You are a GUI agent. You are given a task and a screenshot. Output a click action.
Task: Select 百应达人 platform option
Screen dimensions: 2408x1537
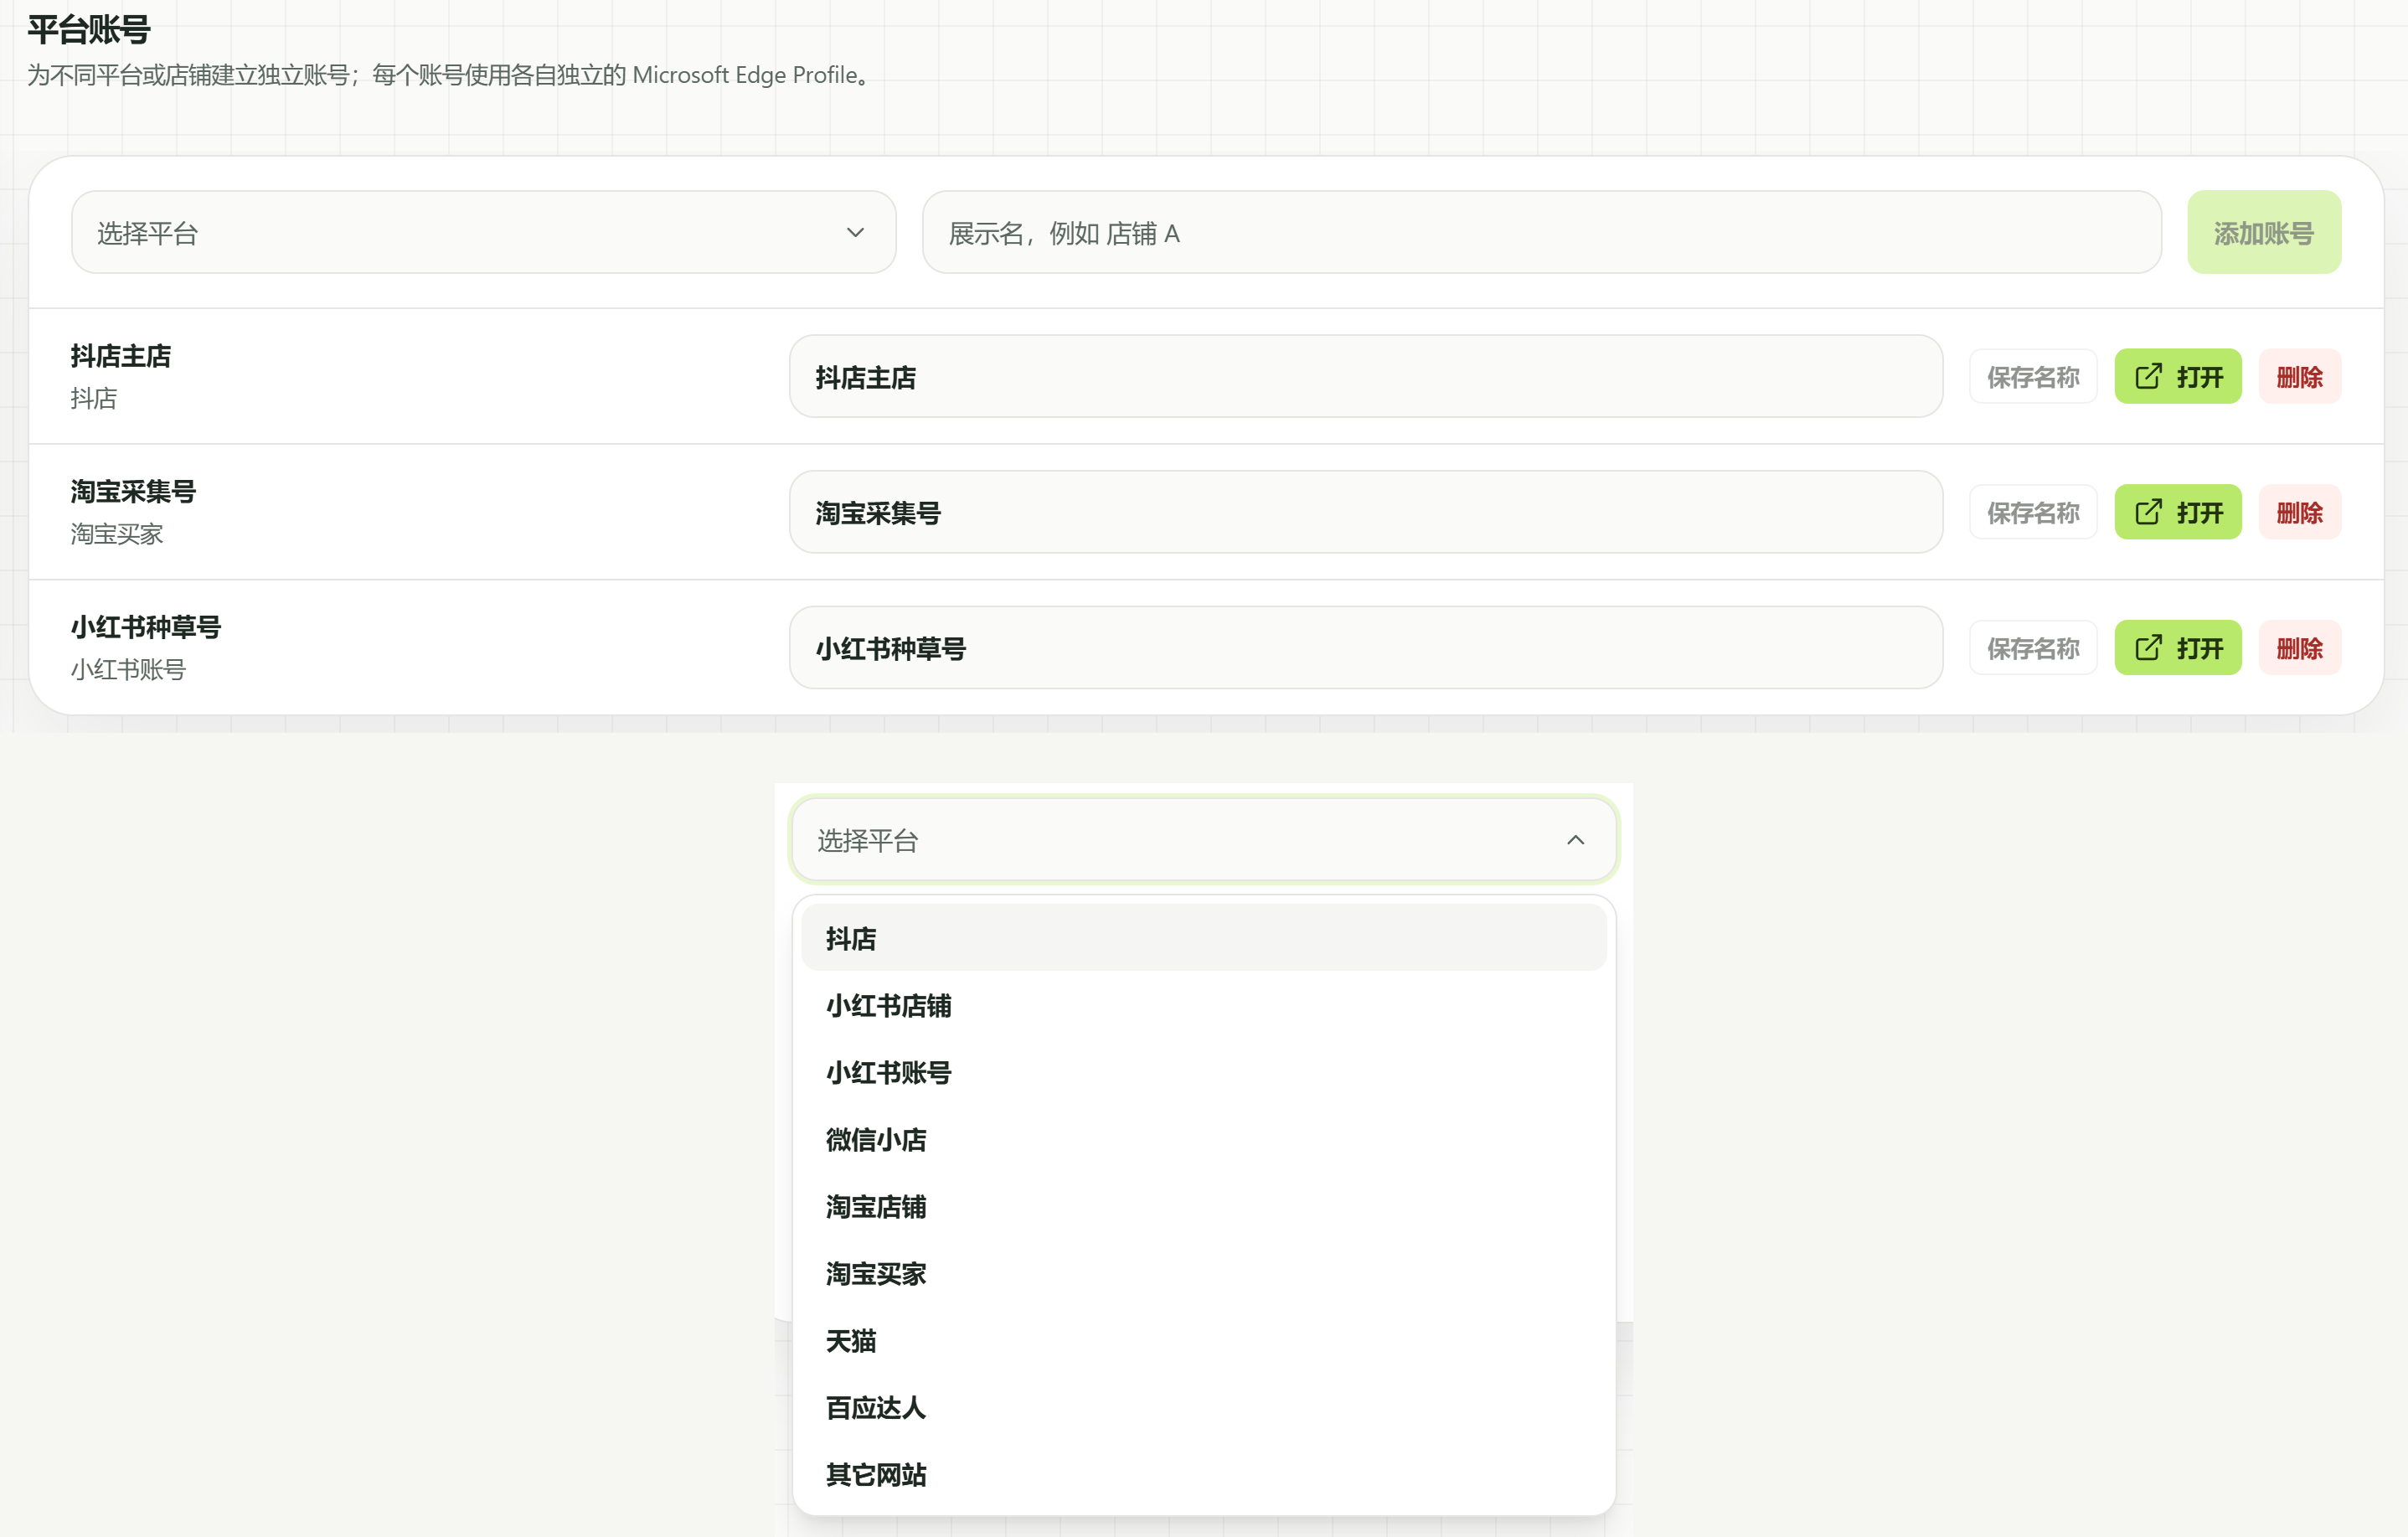(1204, 1407)
